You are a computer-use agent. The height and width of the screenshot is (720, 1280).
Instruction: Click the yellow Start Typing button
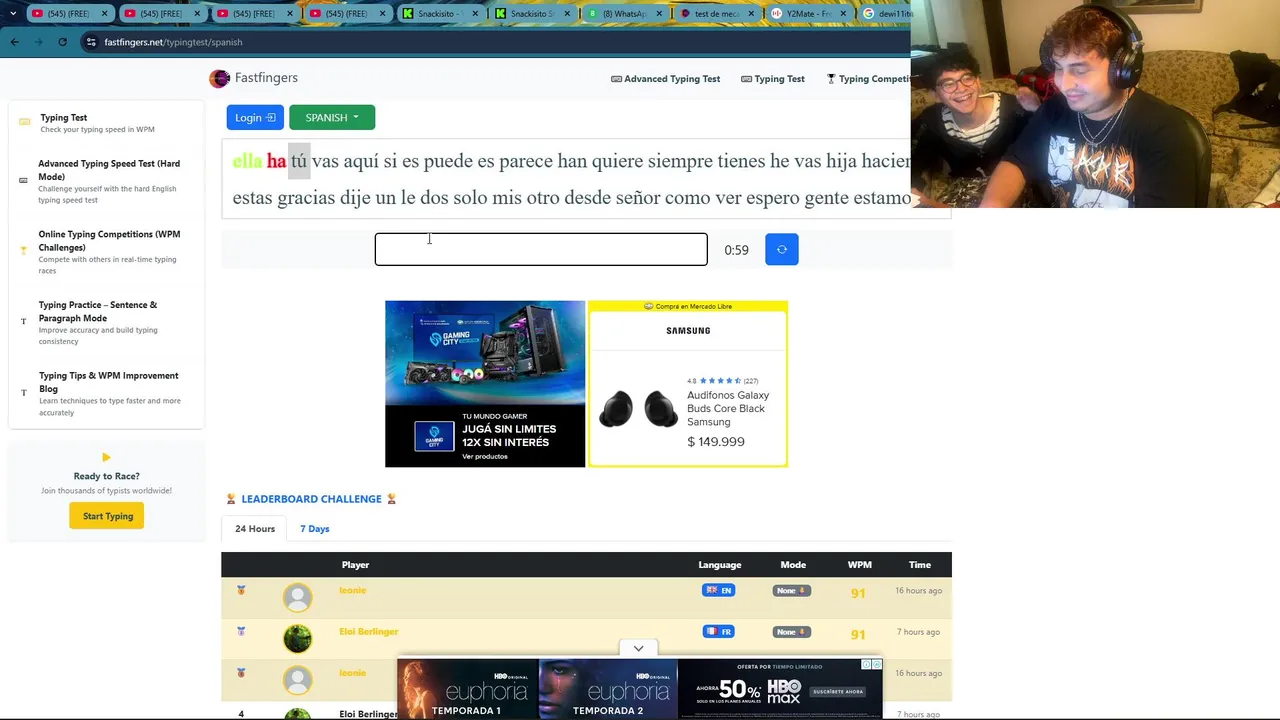coord(107,516)
